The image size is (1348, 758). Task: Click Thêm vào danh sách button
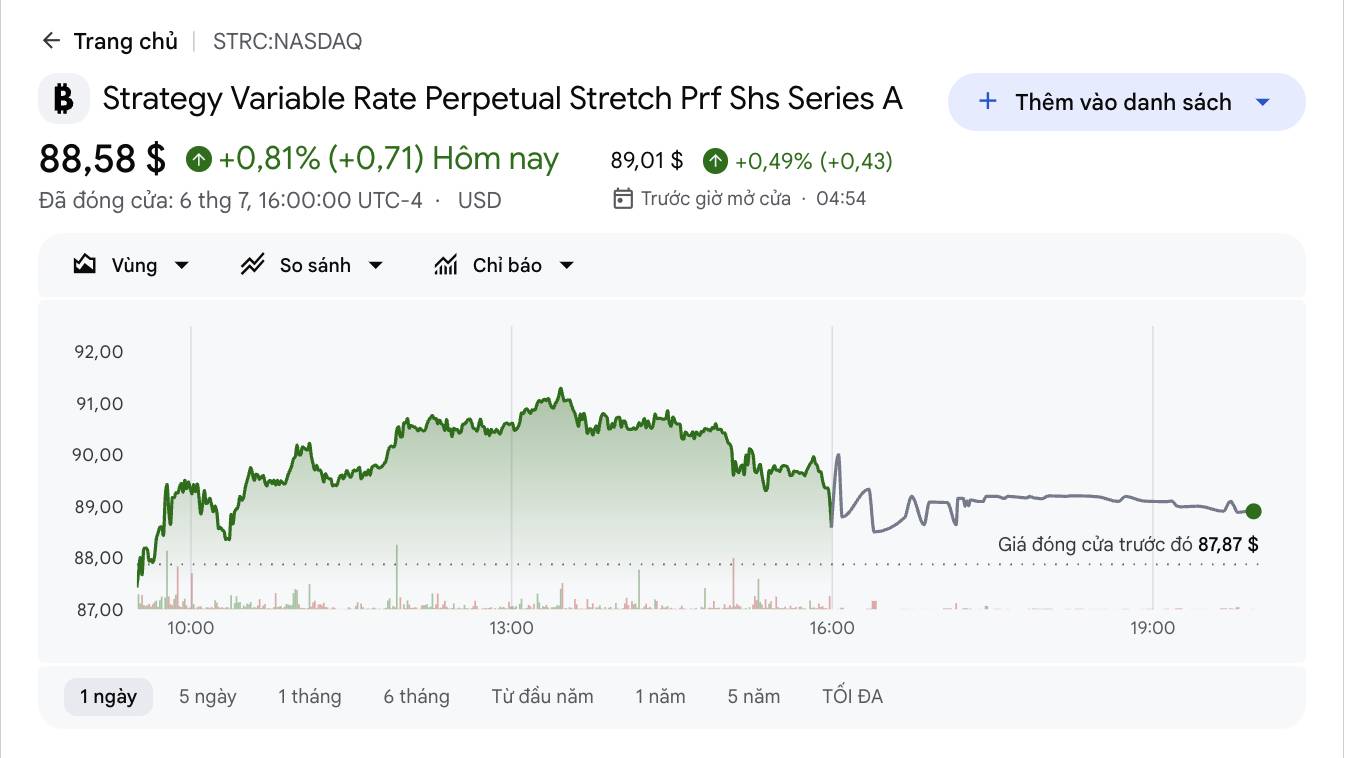click(1126, 102)
